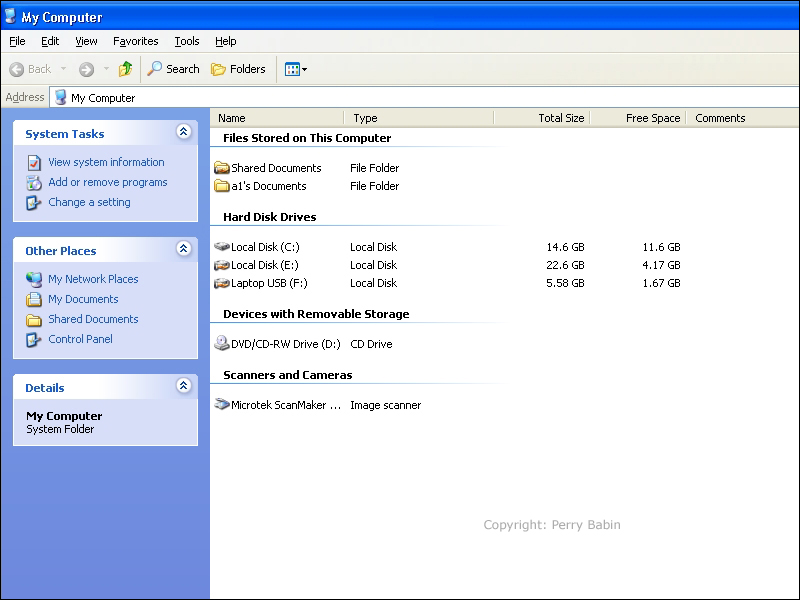Screen dimensions: 800x600
Task: Open the Back history dropdown arrow
Action: [x=64, y=69]
